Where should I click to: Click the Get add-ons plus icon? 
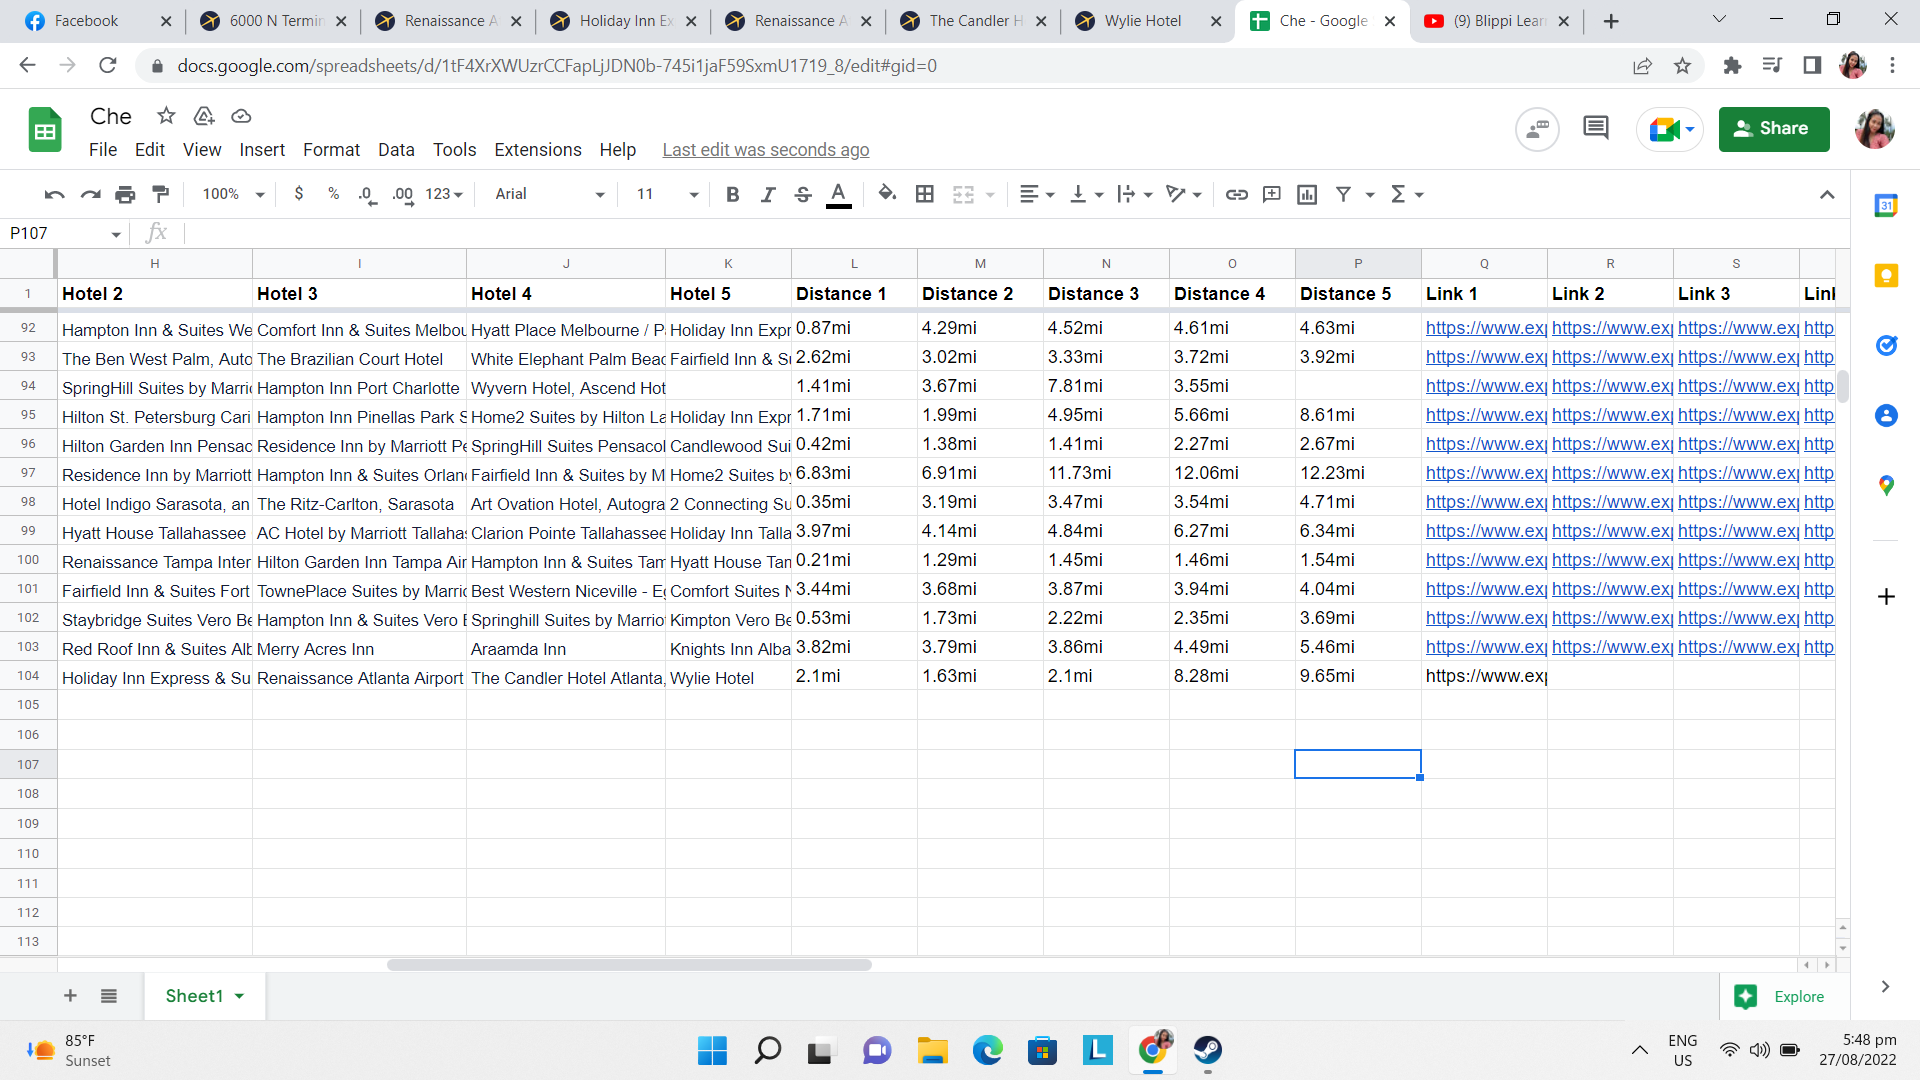(1886, 597)
